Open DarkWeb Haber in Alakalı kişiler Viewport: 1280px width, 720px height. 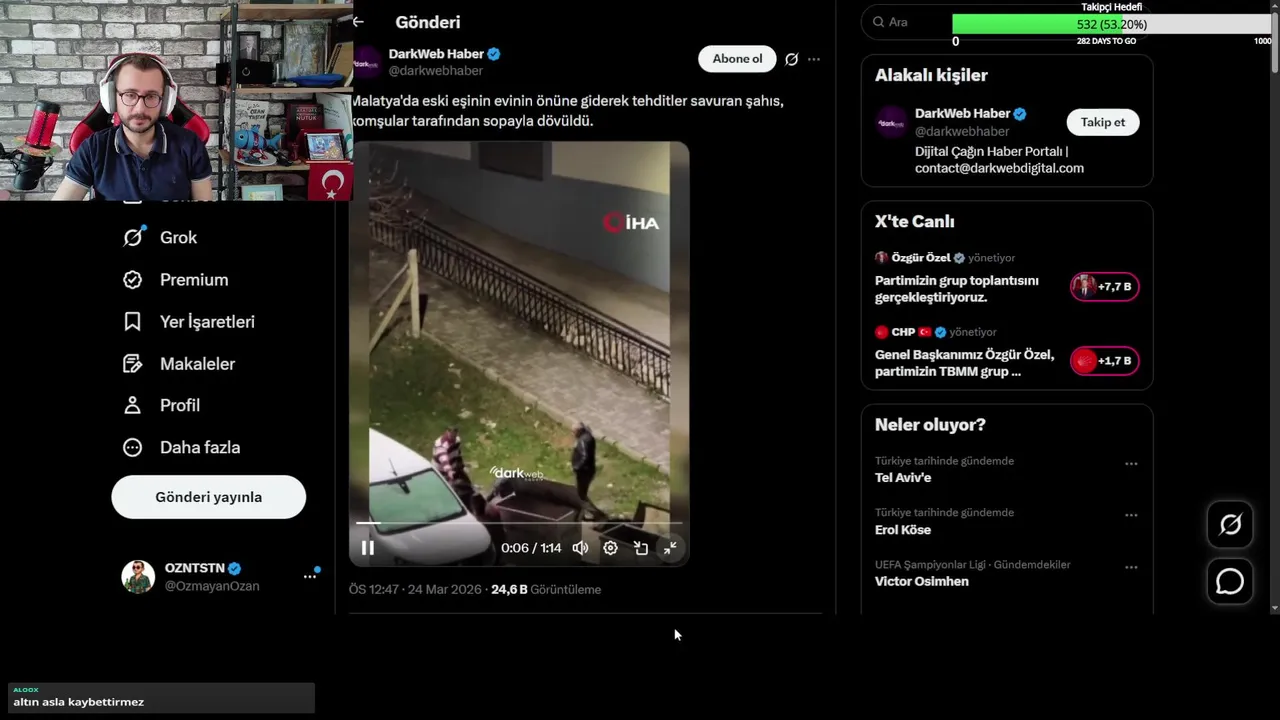pyautogui.click(x=963, y=114)
